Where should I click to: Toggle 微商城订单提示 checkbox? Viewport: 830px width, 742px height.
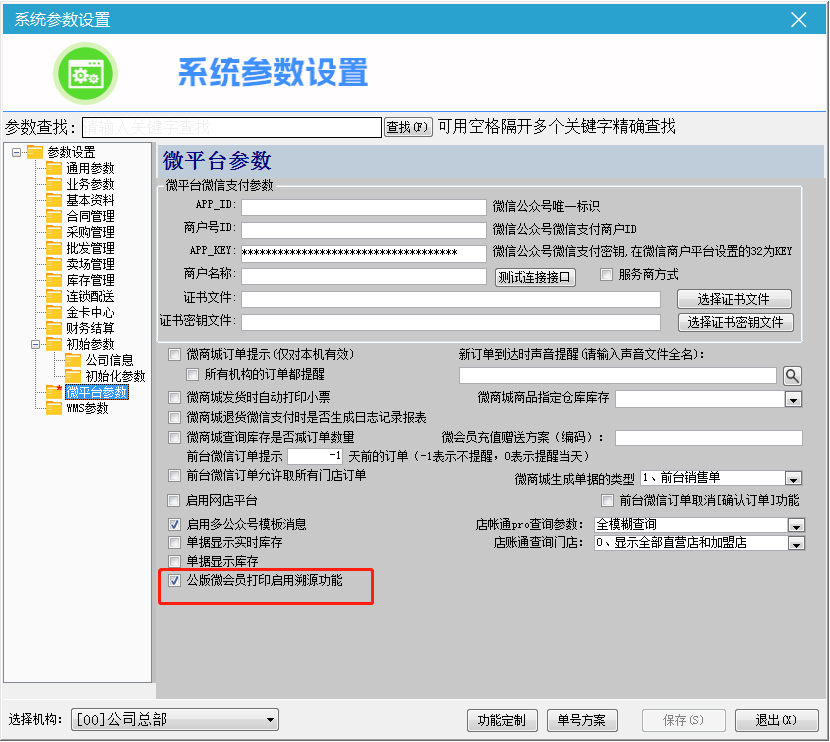[174, 355]
